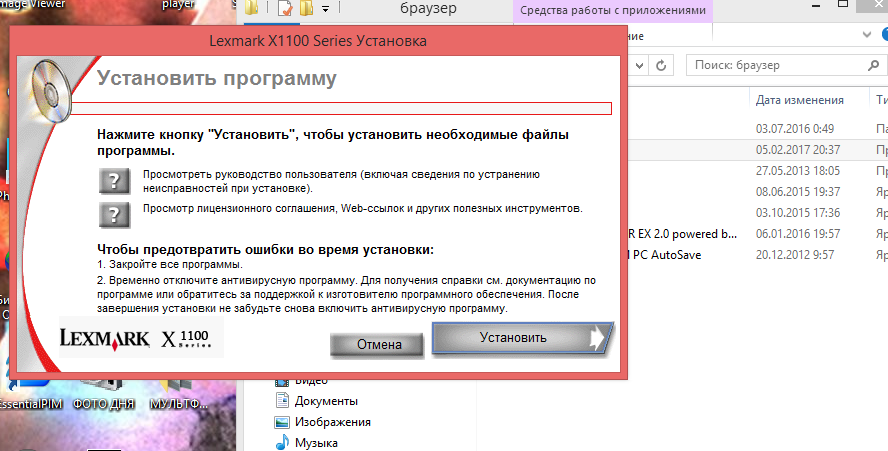This screenshot has height=451, width=888.
Task: Select the file ending EX 2.0 powered b...
Action: [682, 233]
